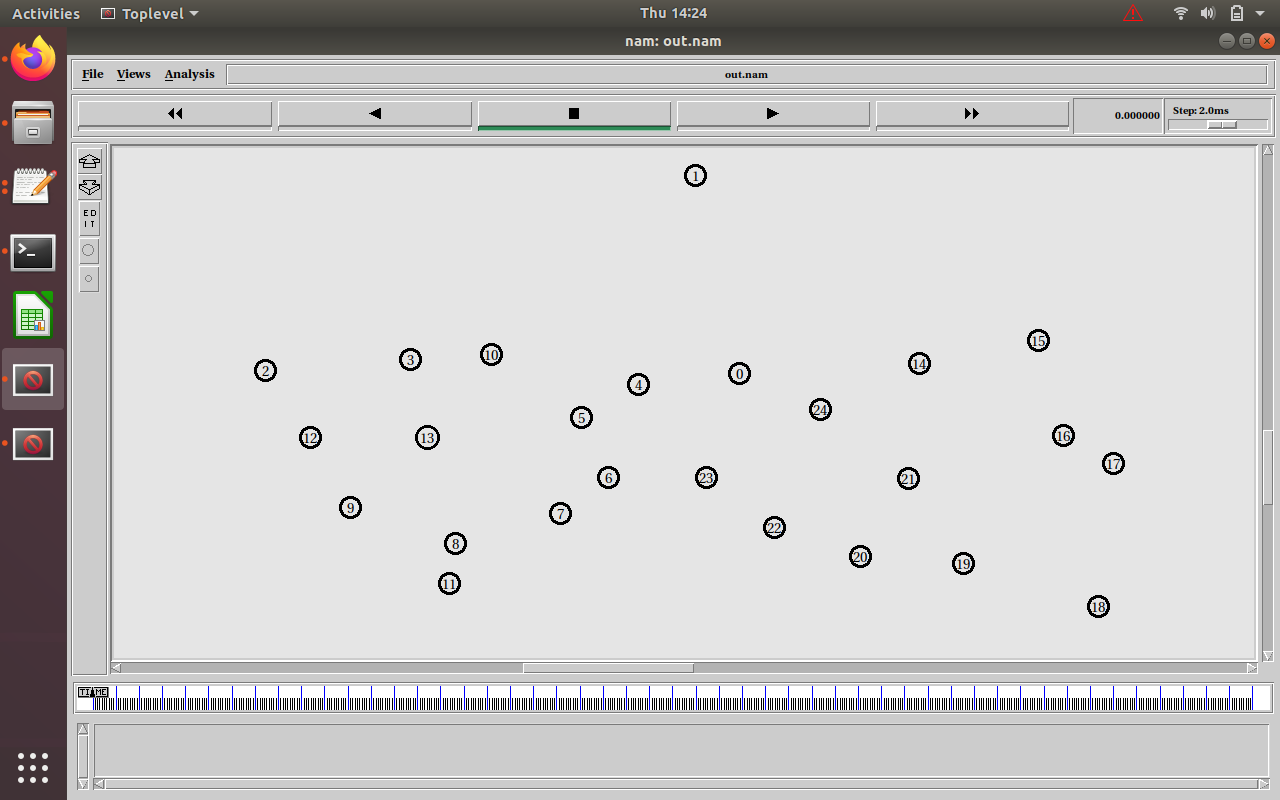Select the larger circle tool button
This screenshot has height=800, width=1280.
(89, 251)
